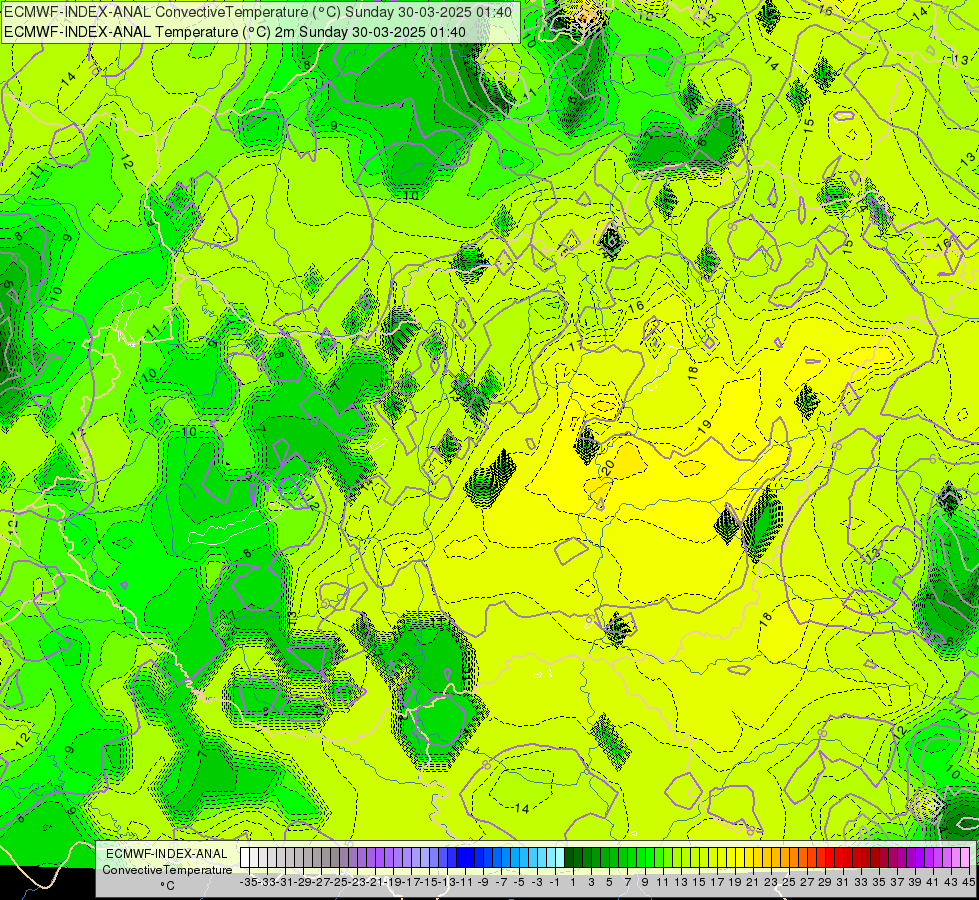979x900 pixels.
Task: Click legend value -35
Action: [x=249, y=882]
